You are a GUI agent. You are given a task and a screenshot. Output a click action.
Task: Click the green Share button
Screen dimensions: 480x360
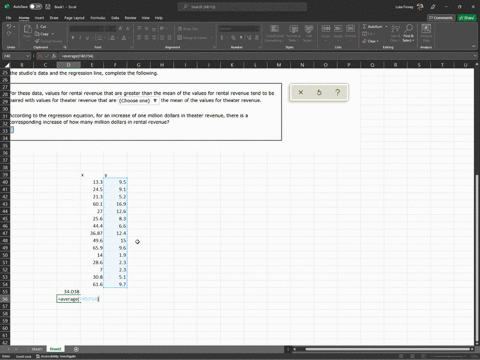pyautogui.click(x=467, y=18)
